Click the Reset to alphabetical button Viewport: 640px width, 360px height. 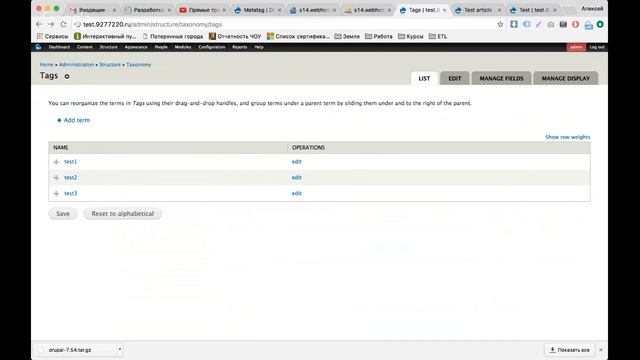(x=122, y=213)
